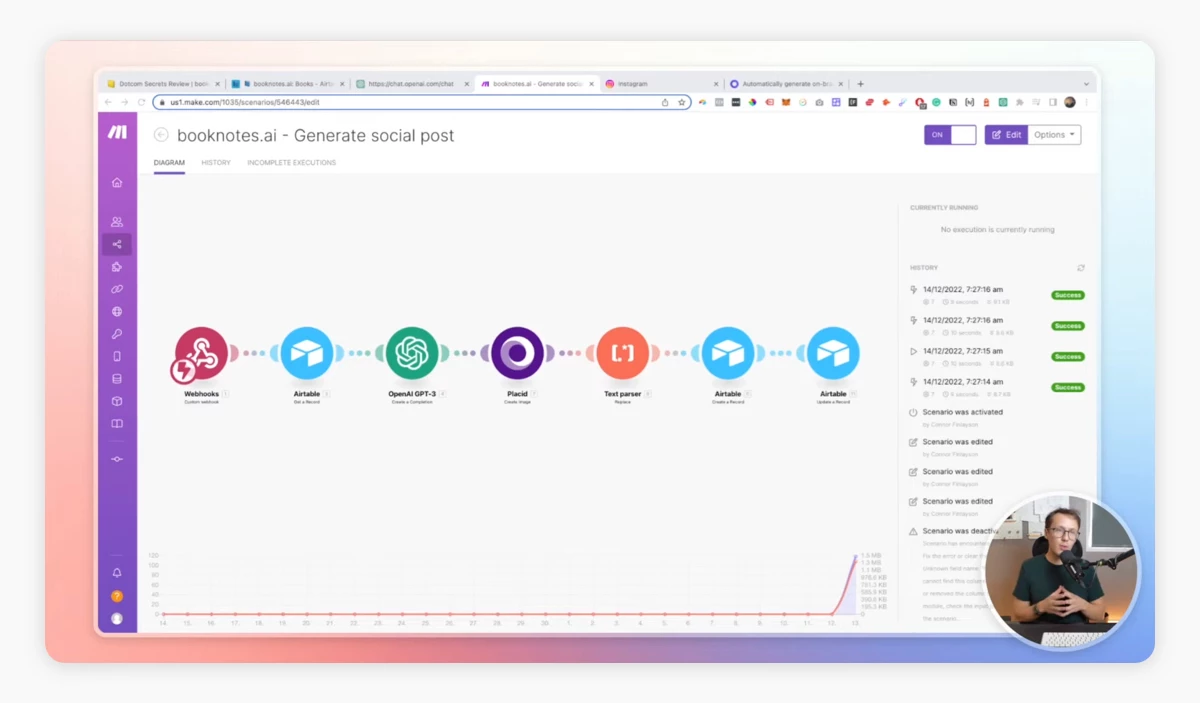Switch to booknotes.ai Books Airtable browser tab
1200x703 pixels.
tap(286, 84)
